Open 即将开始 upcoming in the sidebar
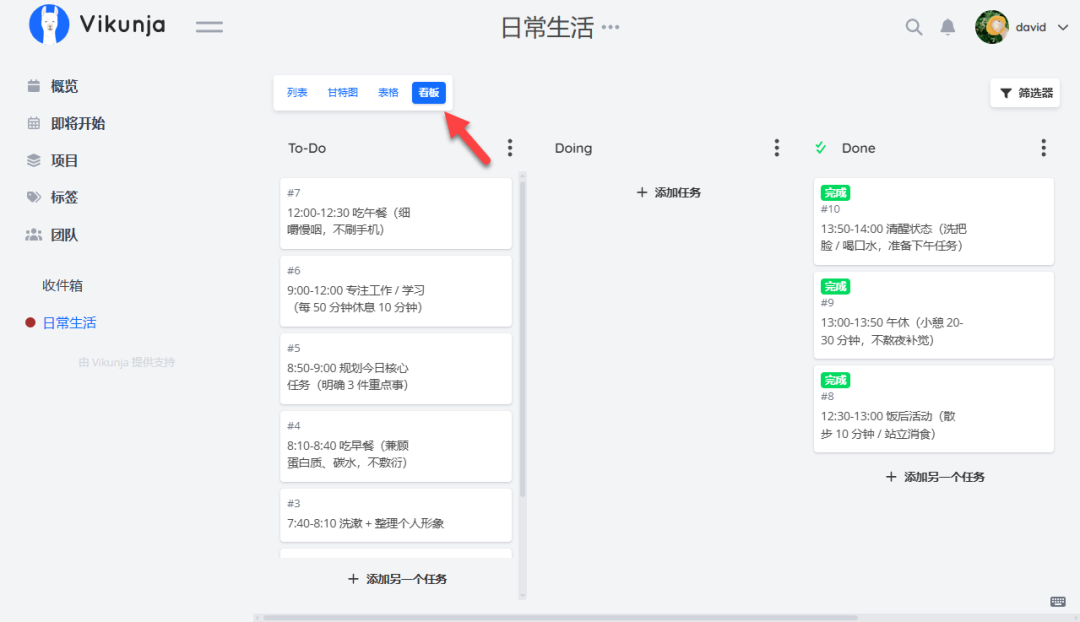1080x622 pixels. coord(77,123)
